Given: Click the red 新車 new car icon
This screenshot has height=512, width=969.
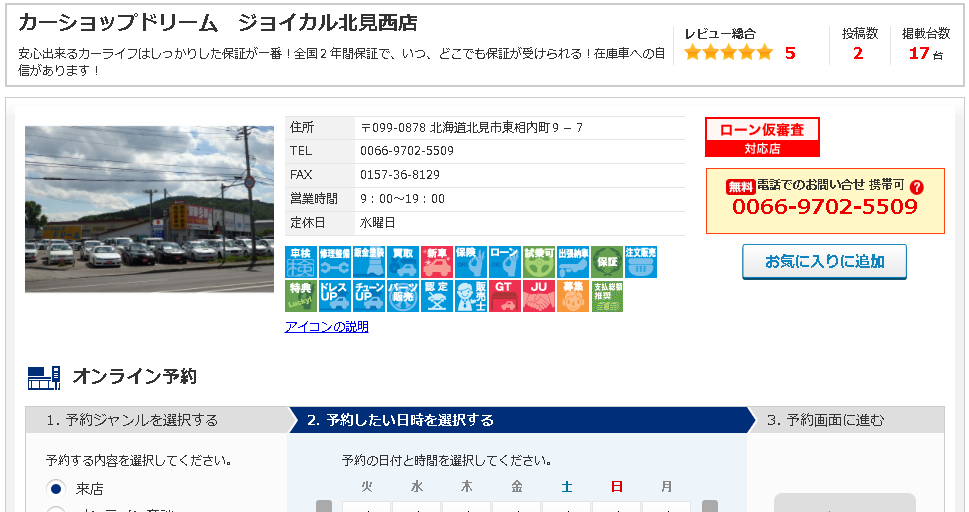Looking at the screenshot, I should tap(437, 262).
